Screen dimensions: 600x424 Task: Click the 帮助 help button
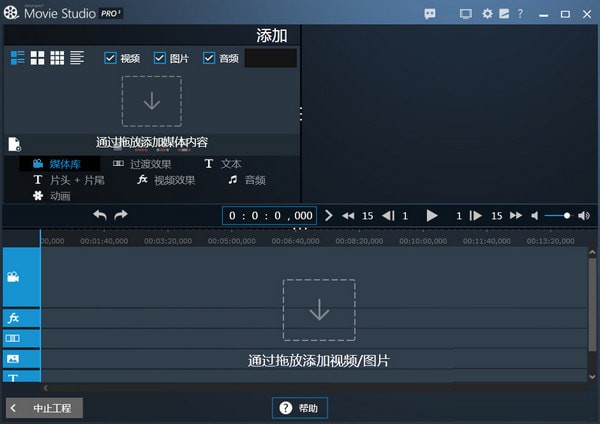(x=299, y=408)
